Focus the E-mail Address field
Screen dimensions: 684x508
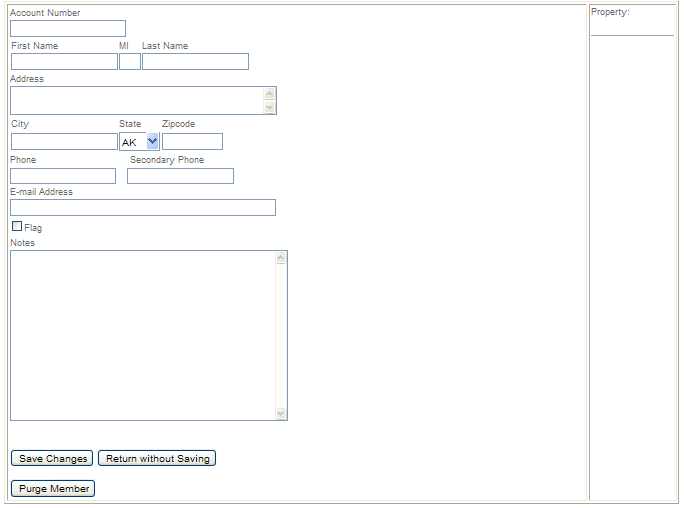tap(143, 208)
